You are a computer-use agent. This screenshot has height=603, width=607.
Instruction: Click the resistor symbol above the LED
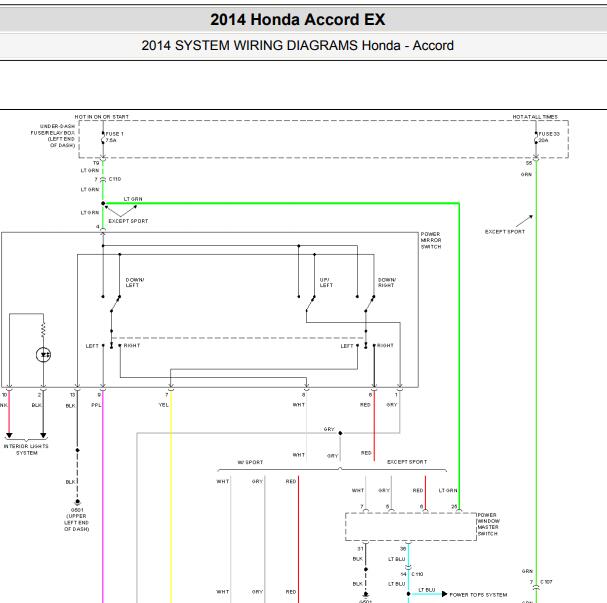(43, 330)
